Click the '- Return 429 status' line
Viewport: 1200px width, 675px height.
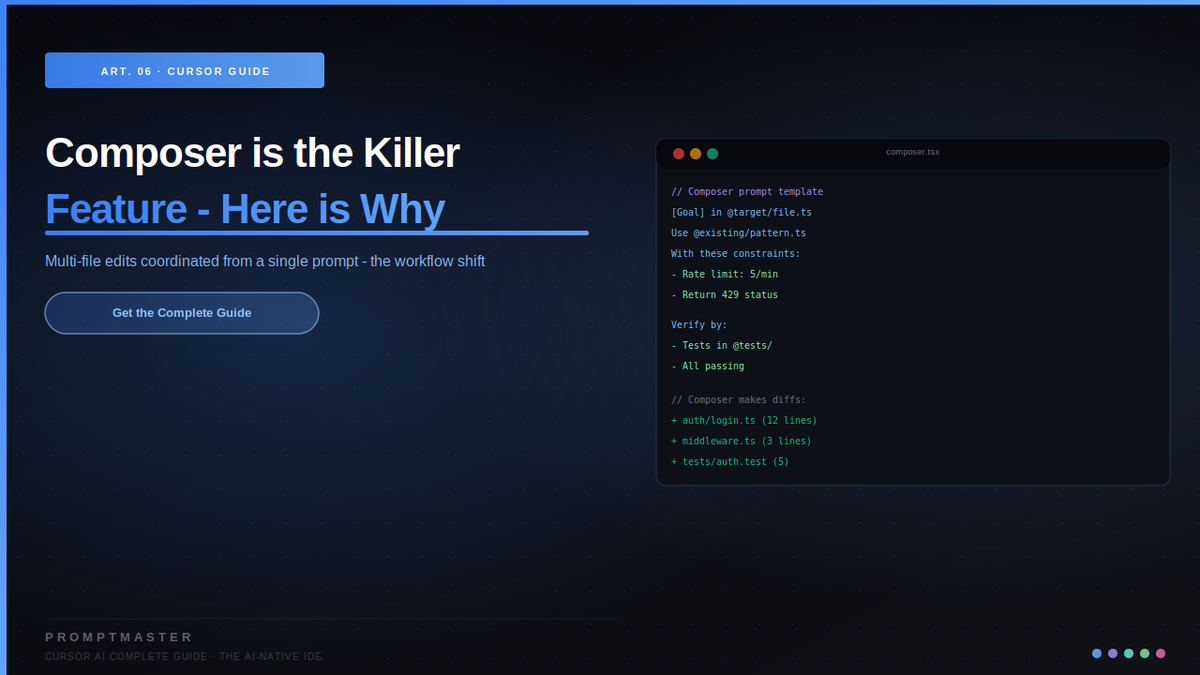tap(724, 295)
